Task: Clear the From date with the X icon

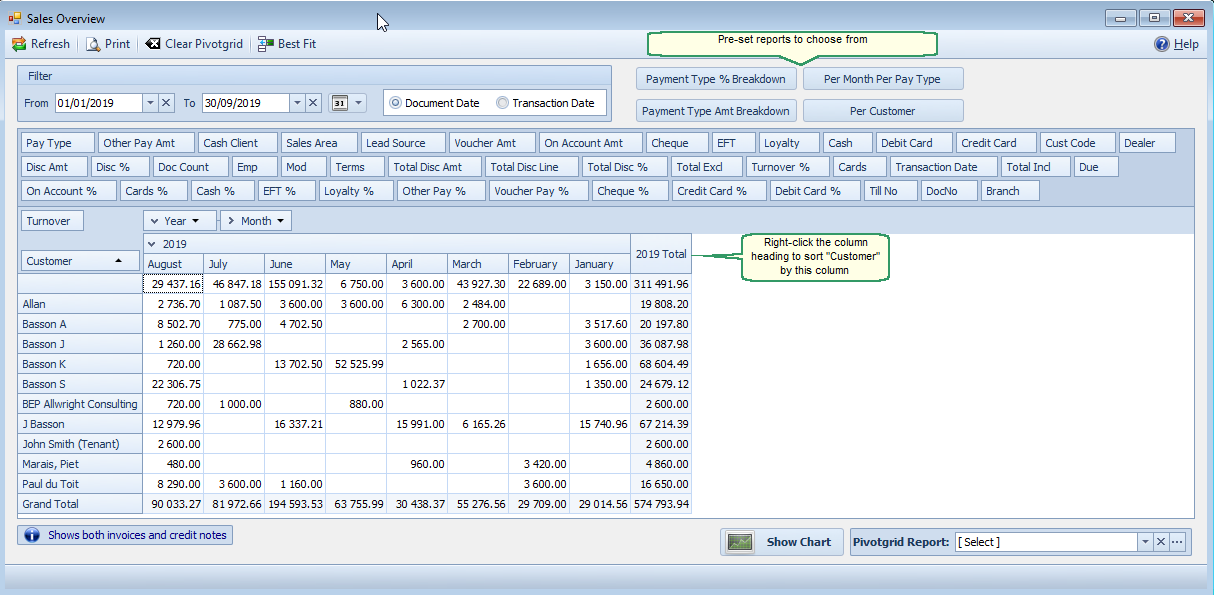Action: [166, 103]
